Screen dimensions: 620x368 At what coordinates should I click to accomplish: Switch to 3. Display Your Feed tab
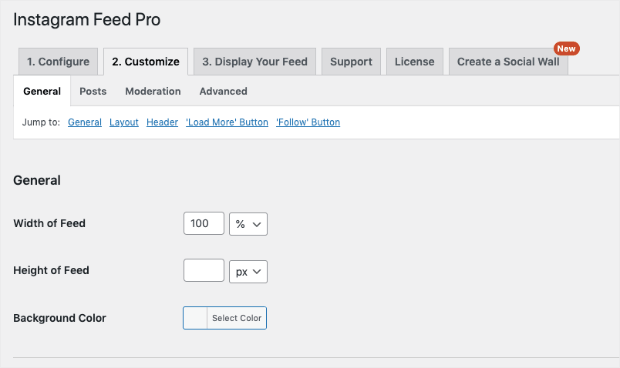click(255, 62)
